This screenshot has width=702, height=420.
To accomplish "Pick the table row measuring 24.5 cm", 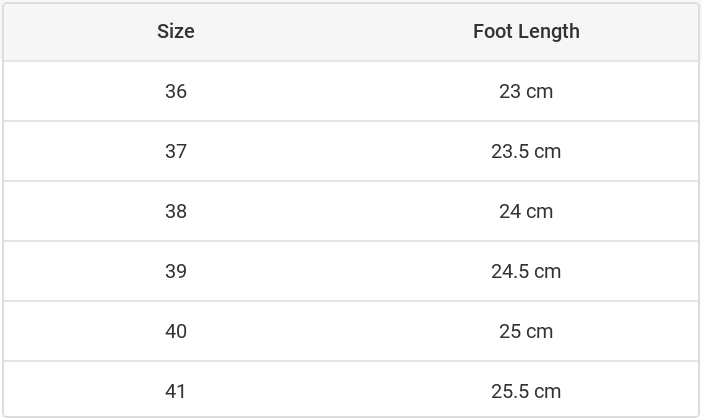I will pyautogui.click(x=350, y=271).
